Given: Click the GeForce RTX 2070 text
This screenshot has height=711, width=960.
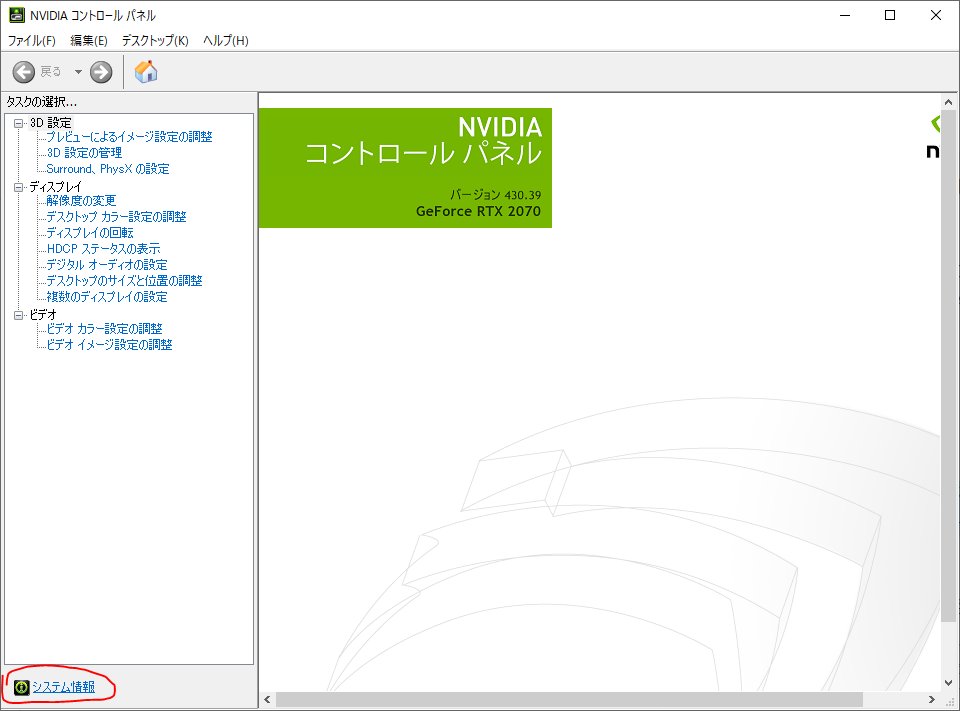Looking at the screenshot, I should [x=478, y=211].
